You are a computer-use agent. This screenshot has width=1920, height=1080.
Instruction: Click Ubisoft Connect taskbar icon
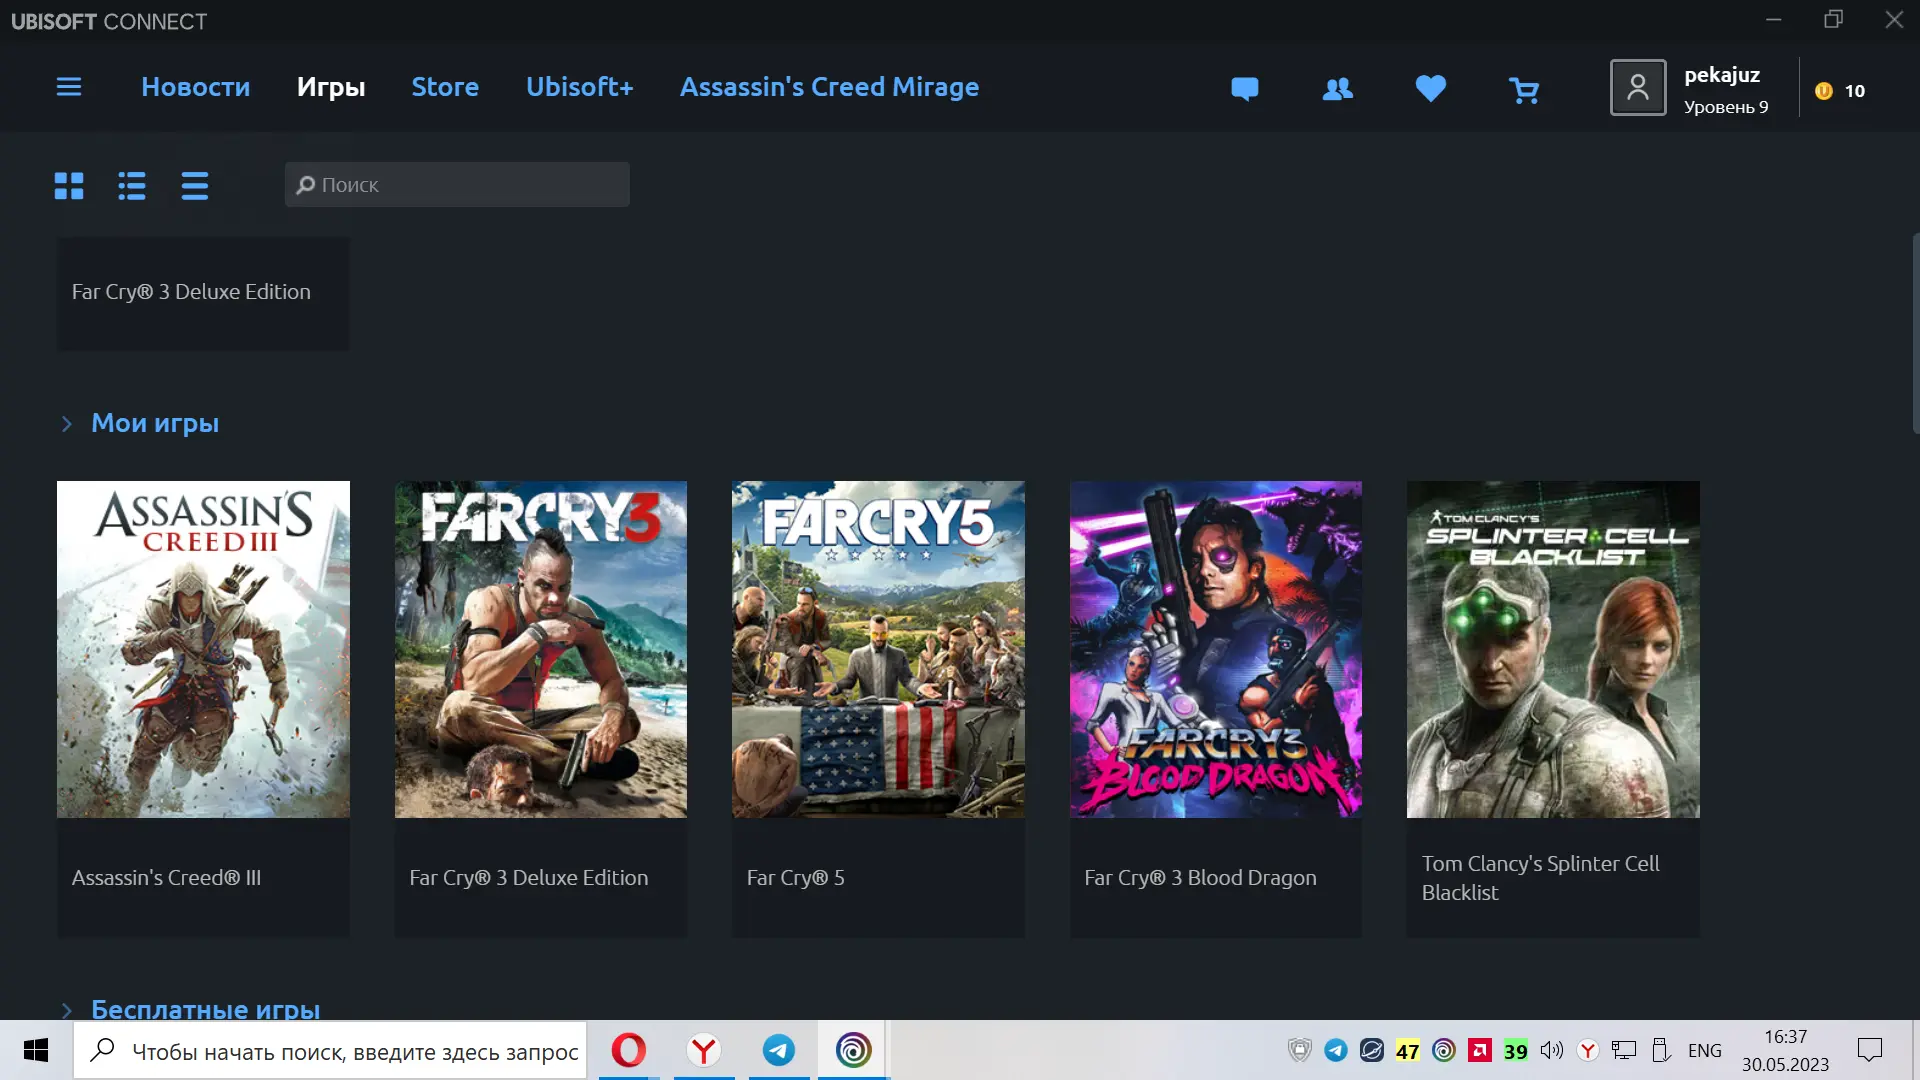pos(853,1050)
